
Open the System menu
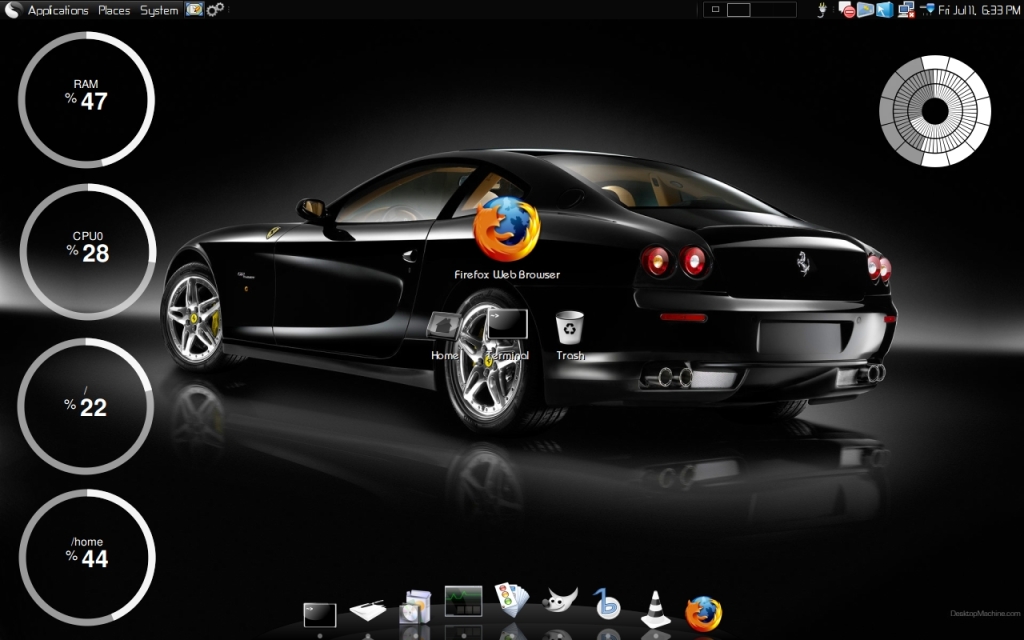tap(159, 10)
